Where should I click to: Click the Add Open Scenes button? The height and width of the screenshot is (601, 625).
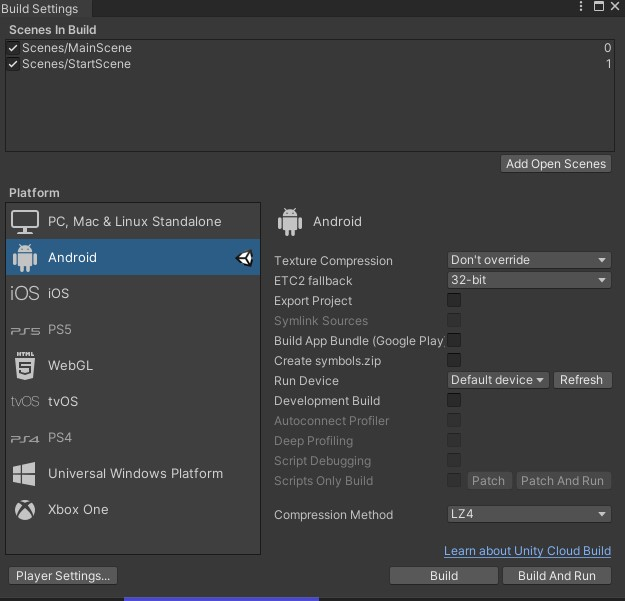pos(556,164)
